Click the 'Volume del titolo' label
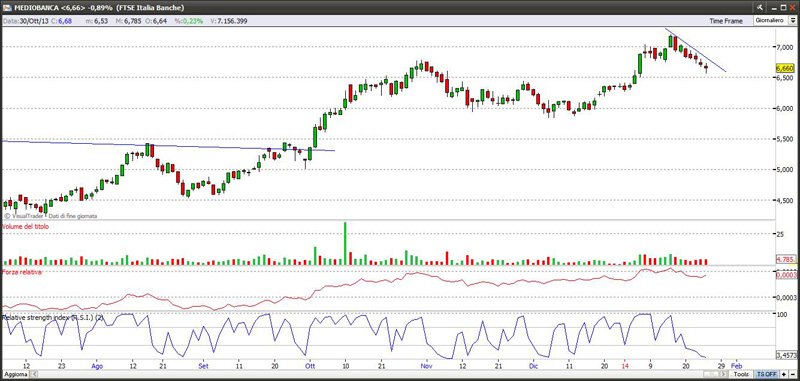 coord(26,226)
